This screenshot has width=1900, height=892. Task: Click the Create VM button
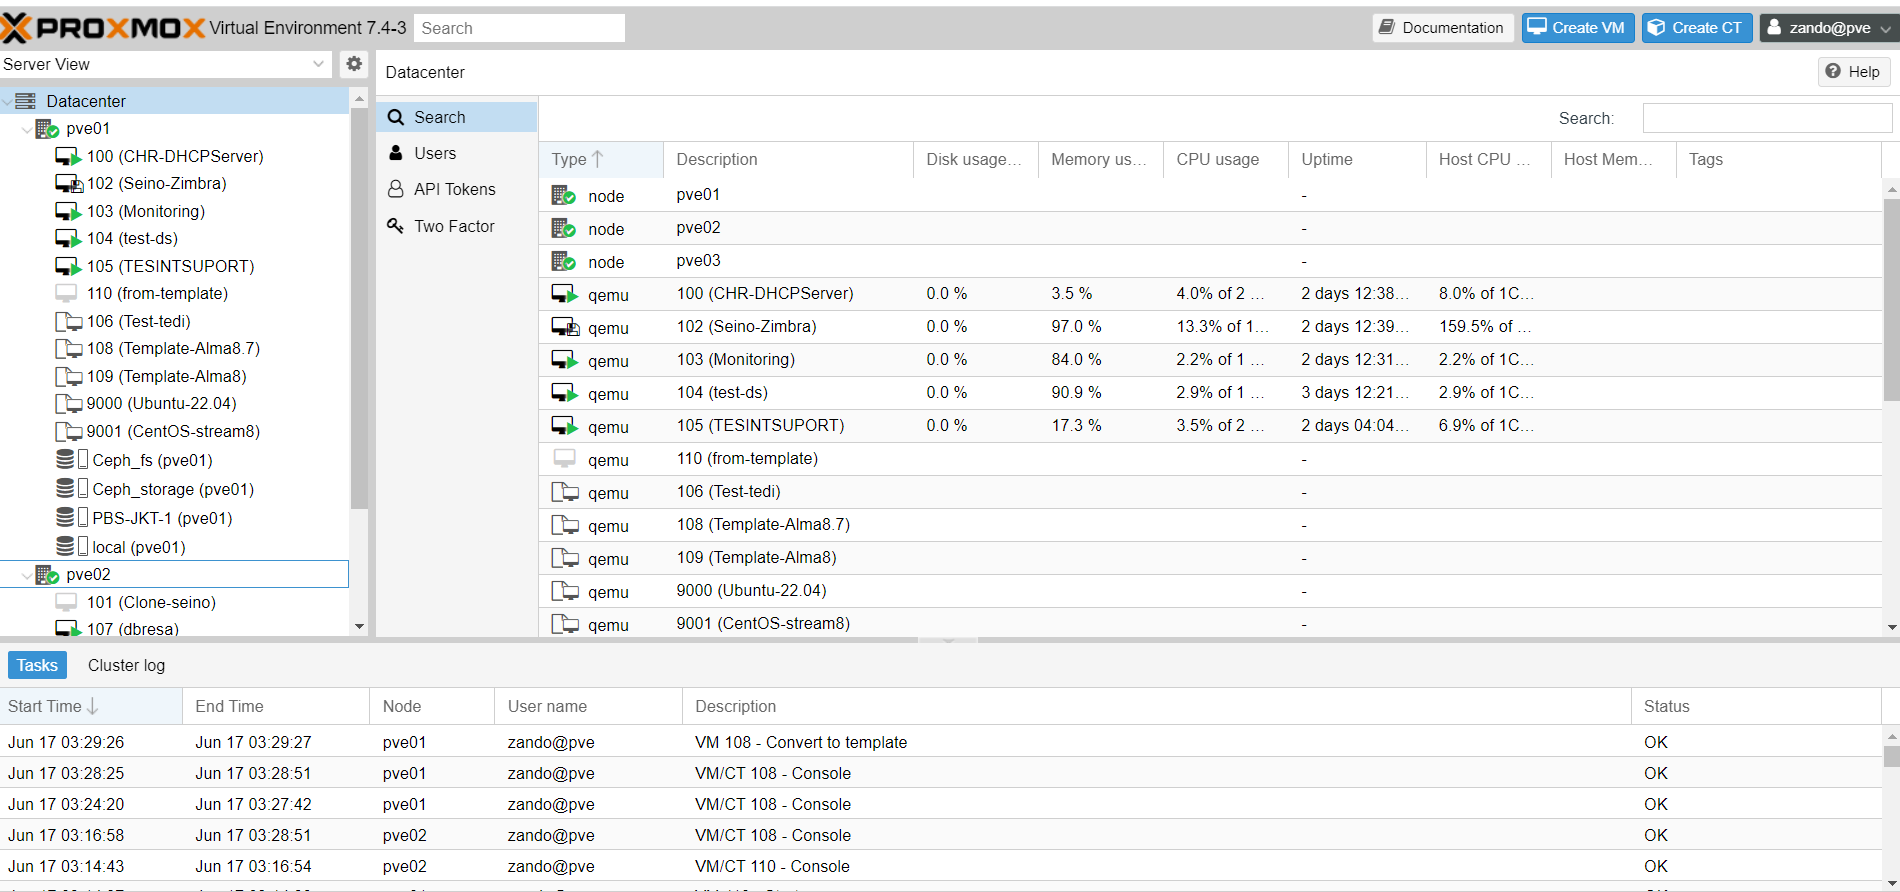[x=1577, y=28]
